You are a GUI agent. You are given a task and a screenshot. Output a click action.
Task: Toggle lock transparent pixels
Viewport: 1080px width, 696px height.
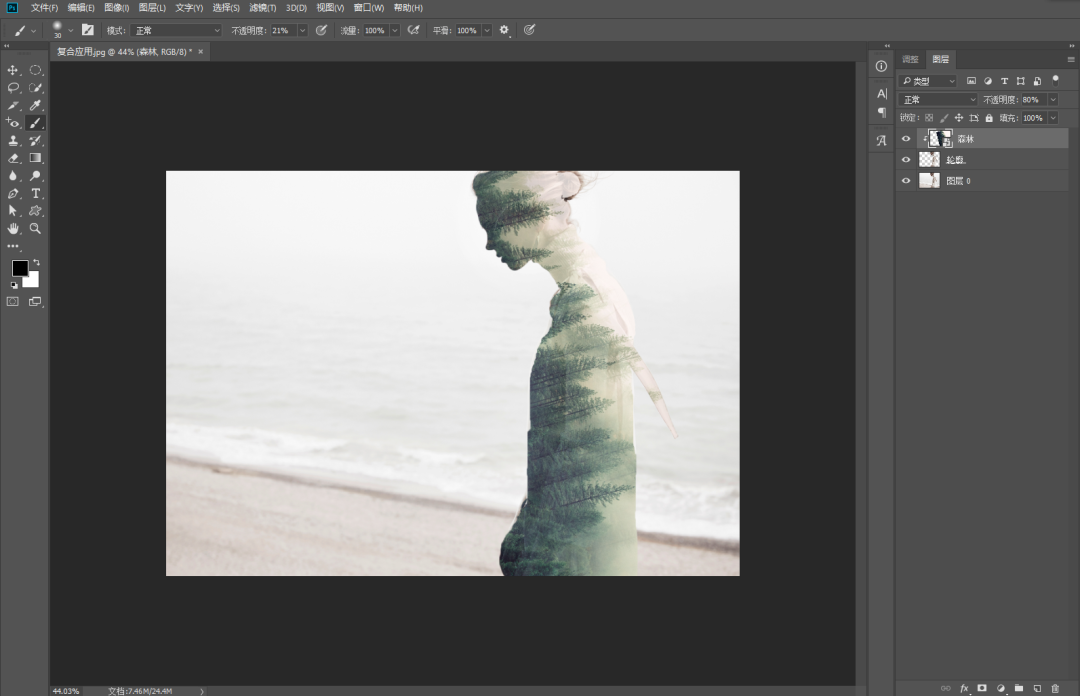coord(928,118)
